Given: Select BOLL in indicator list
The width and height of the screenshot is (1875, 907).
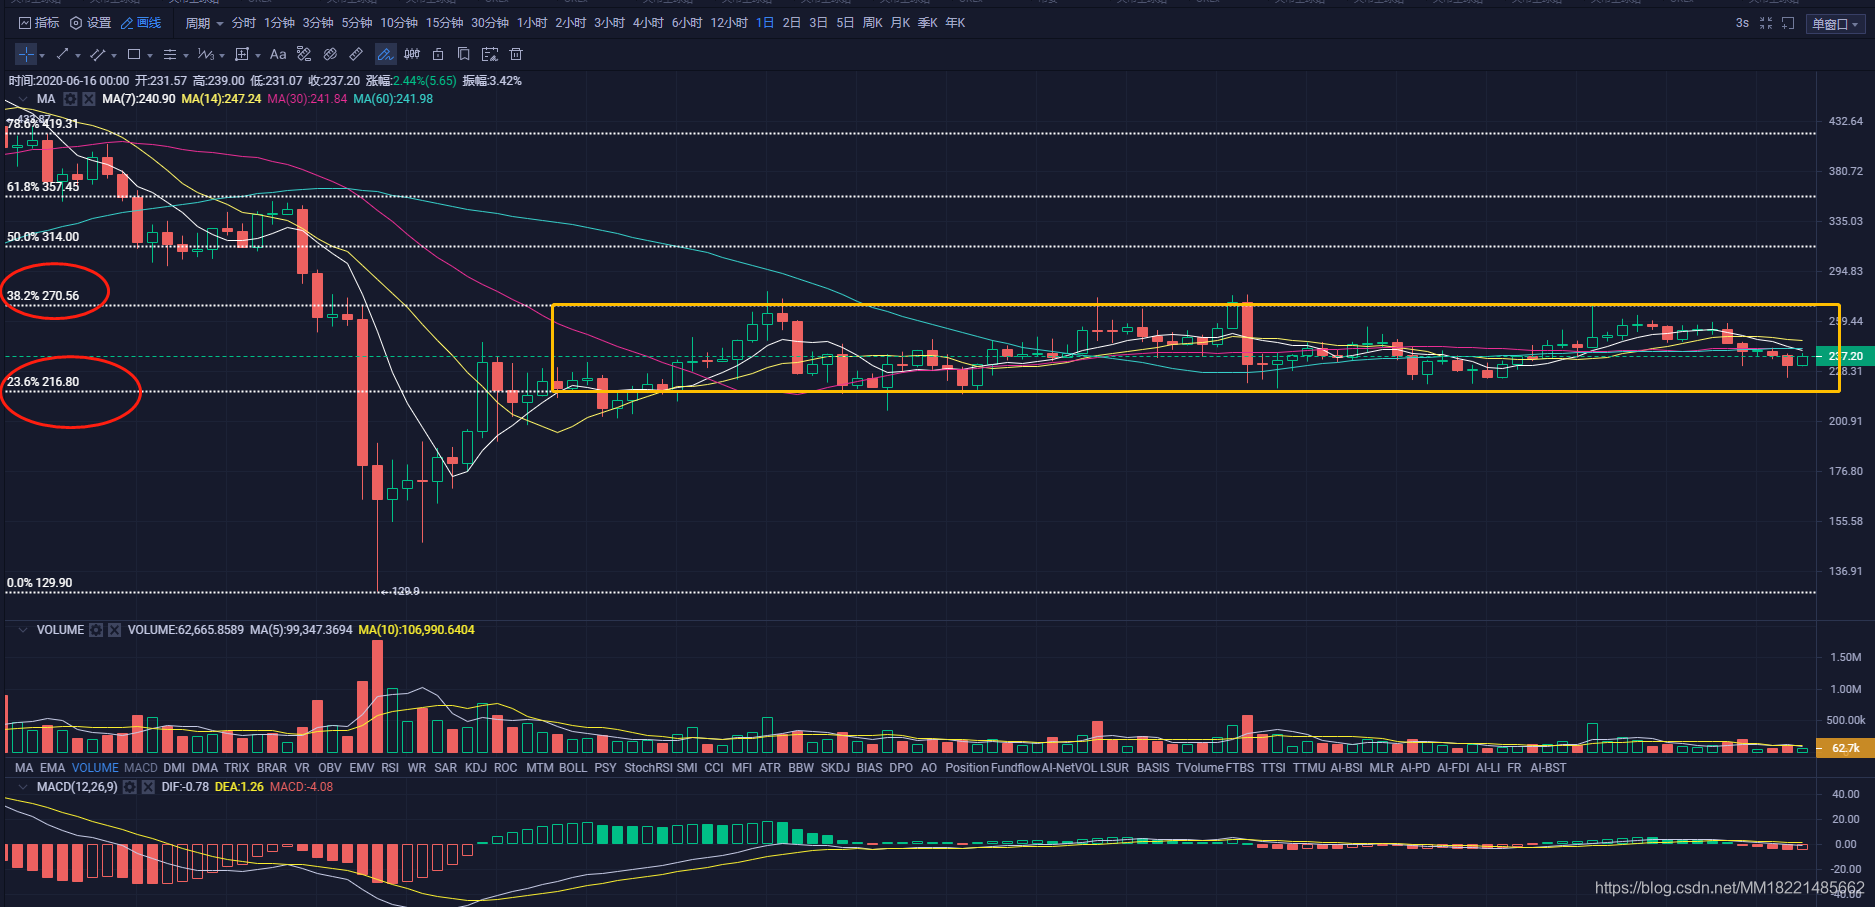Looking at the screenshot, I should pyautogui.click(x=573, y=768).
